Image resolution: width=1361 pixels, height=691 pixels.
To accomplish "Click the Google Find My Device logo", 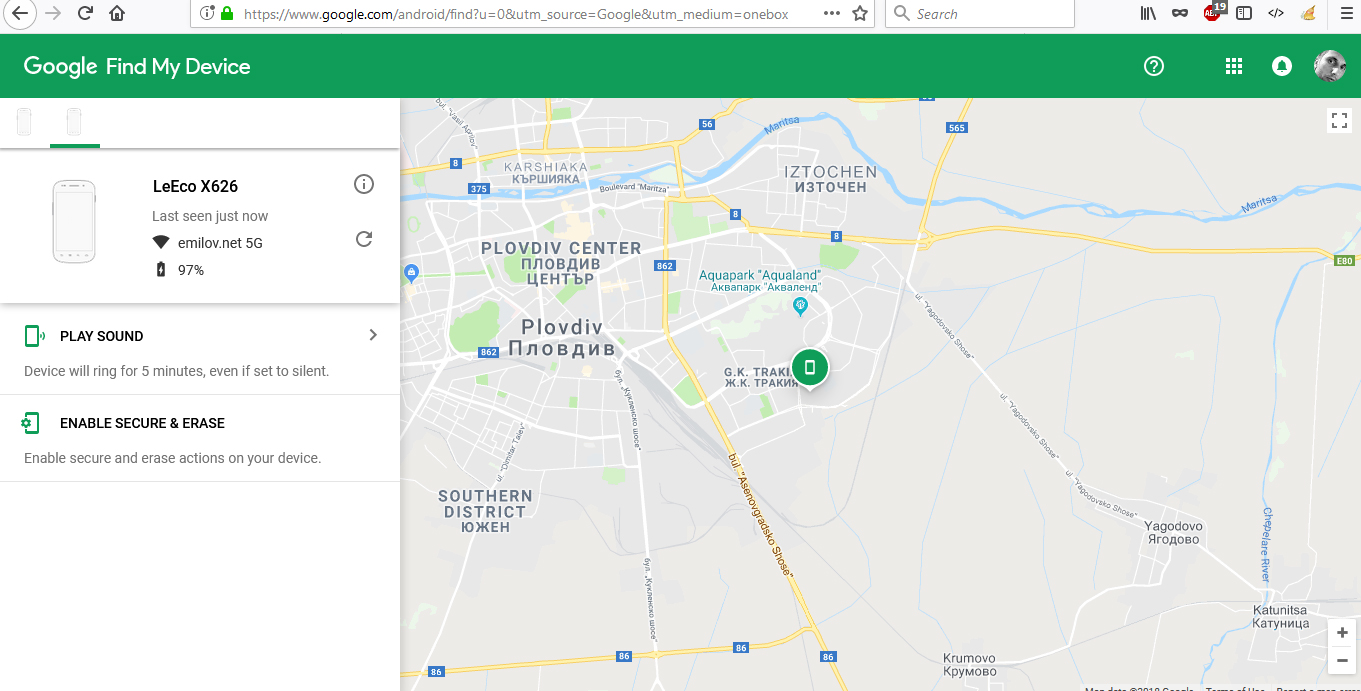I will coord(137,67).
